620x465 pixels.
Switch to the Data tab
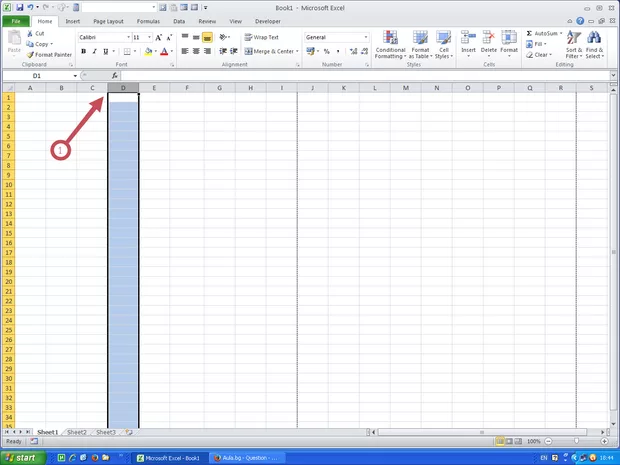[179, 21]
